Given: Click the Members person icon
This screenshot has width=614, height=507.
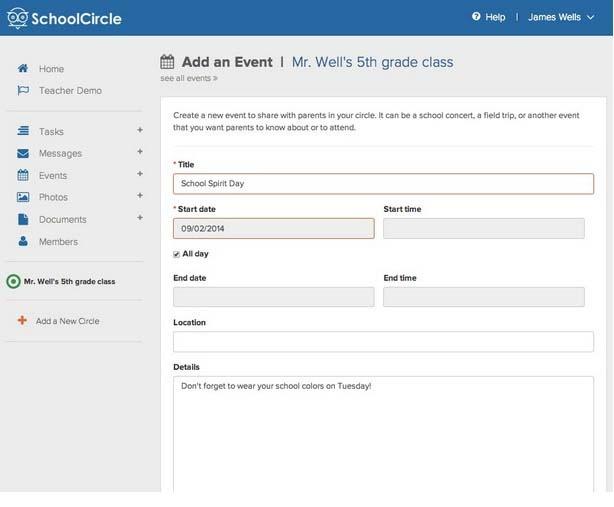Looking at the screenshot, I should coord(23,241).
